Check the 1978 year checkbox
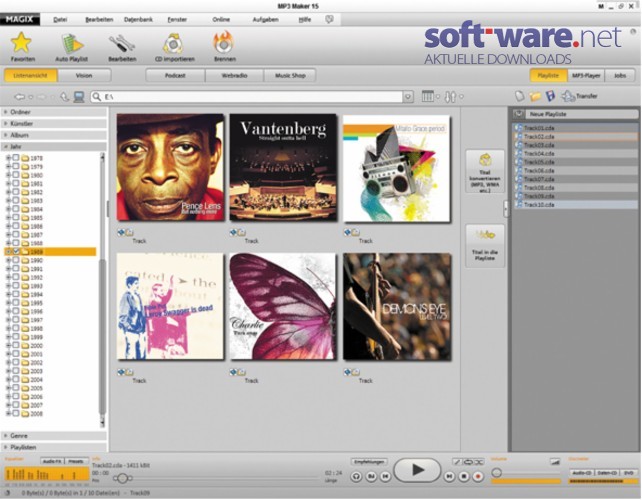642x500 pixels. pyautogui.click(x=16, y=158)
